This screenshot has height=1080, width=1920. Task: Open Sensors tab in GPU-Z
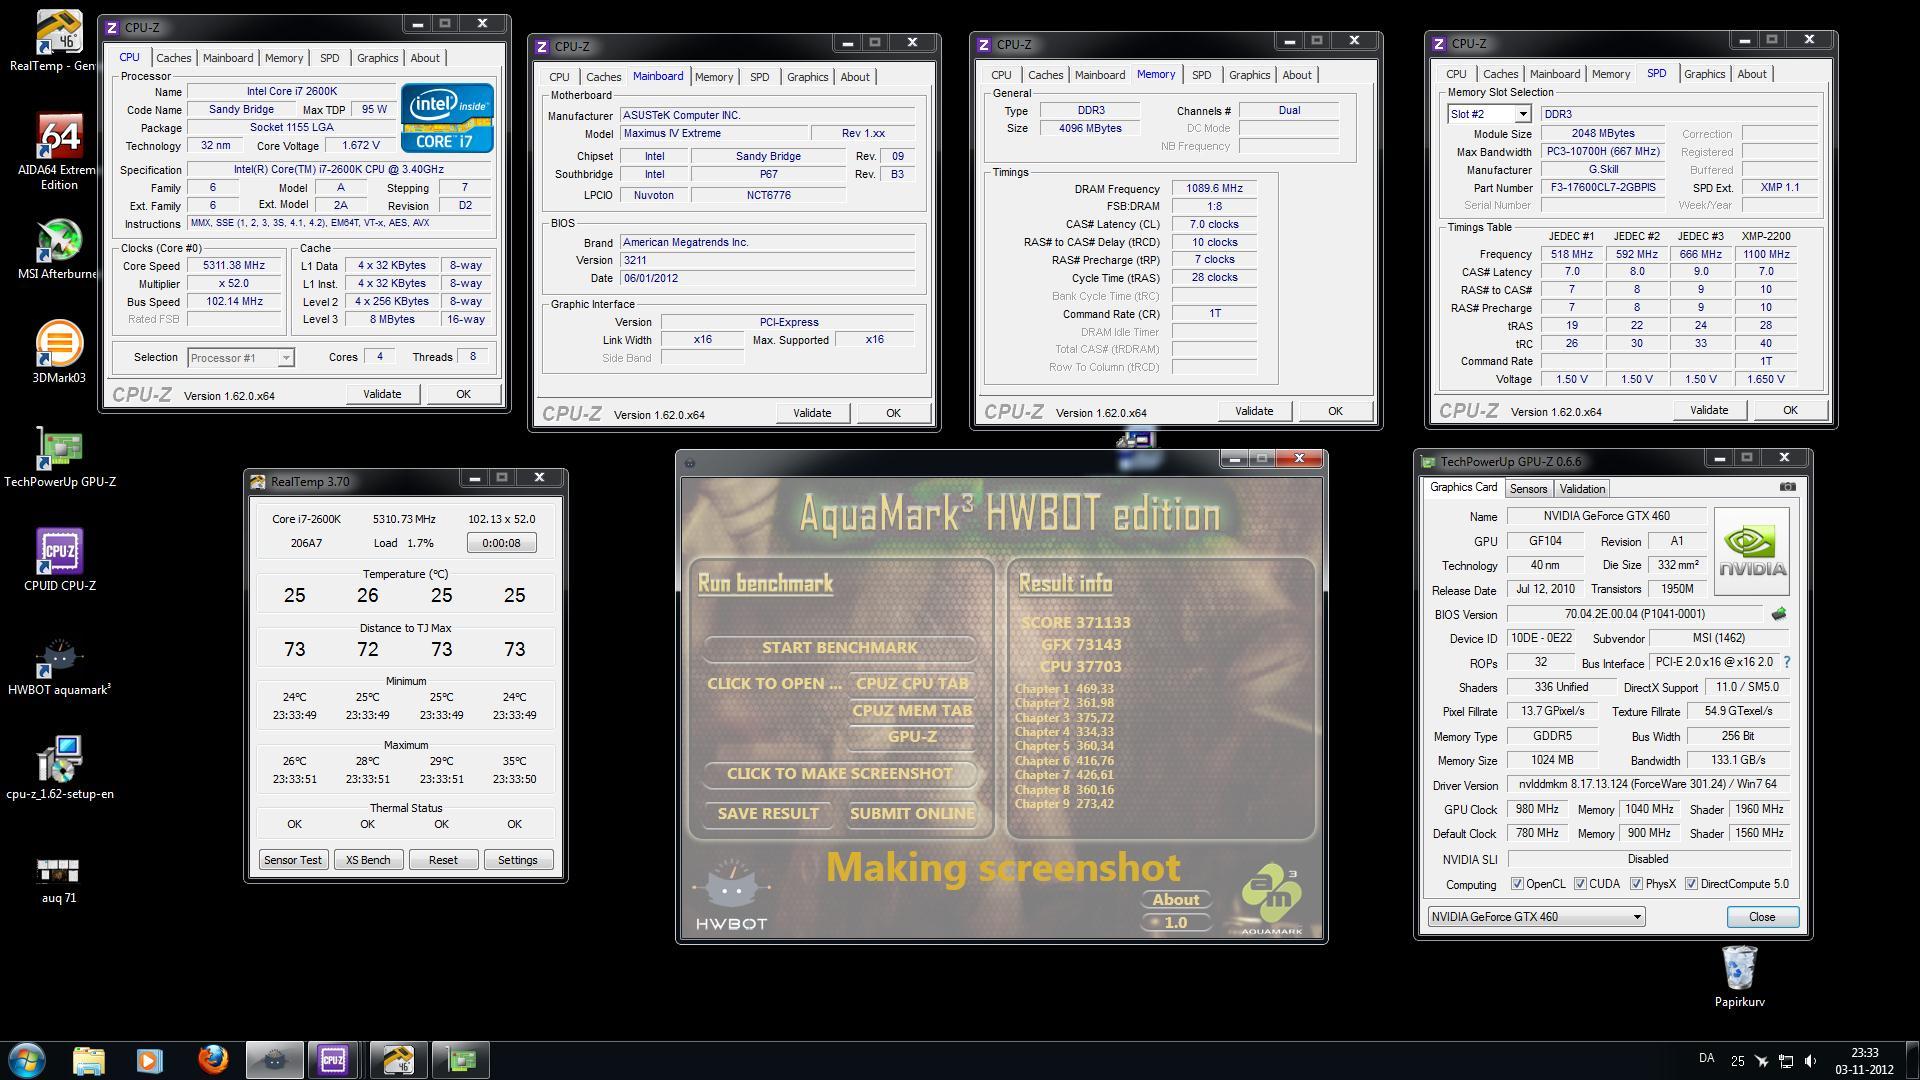point(1528,489)
